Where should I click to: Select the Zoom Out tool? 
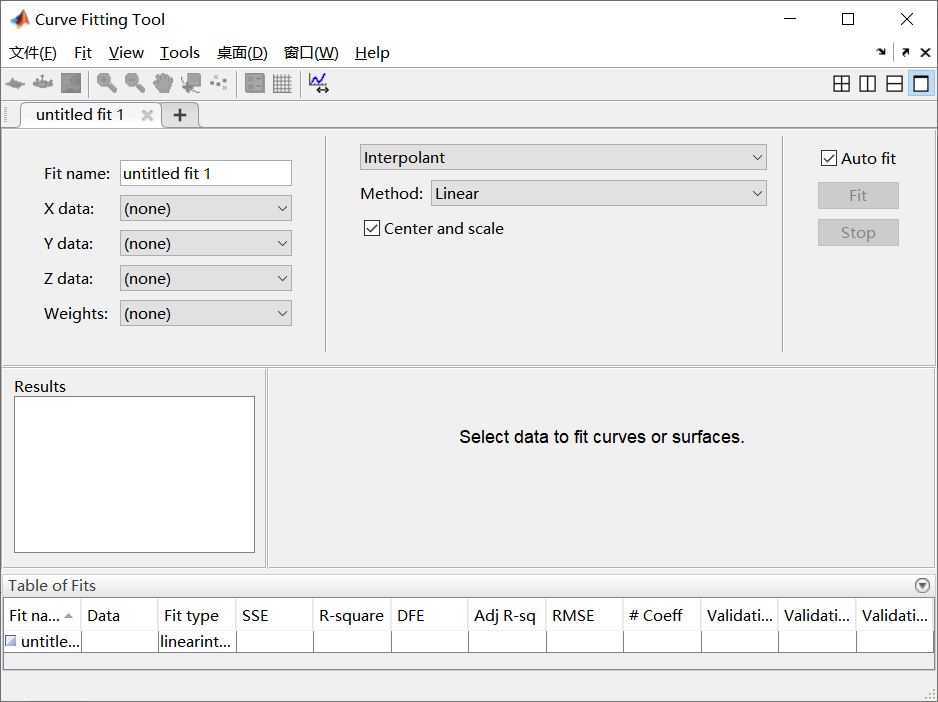[x=134, y=83]
